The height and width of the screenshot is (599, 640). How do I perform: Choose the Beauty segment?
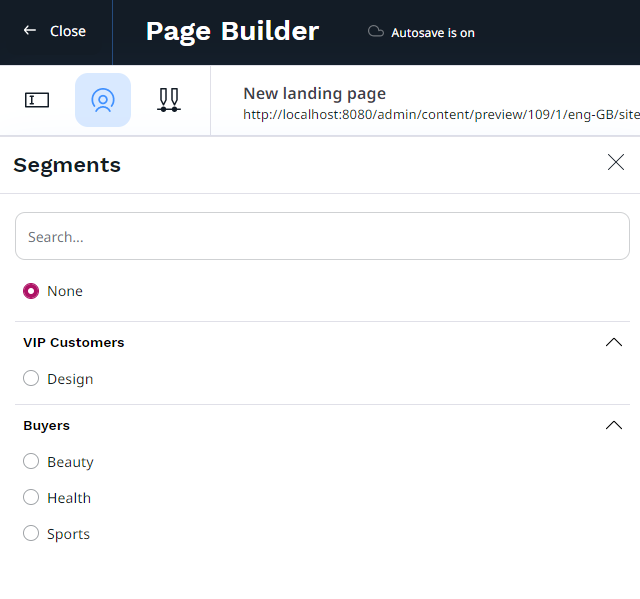point(31,461)
